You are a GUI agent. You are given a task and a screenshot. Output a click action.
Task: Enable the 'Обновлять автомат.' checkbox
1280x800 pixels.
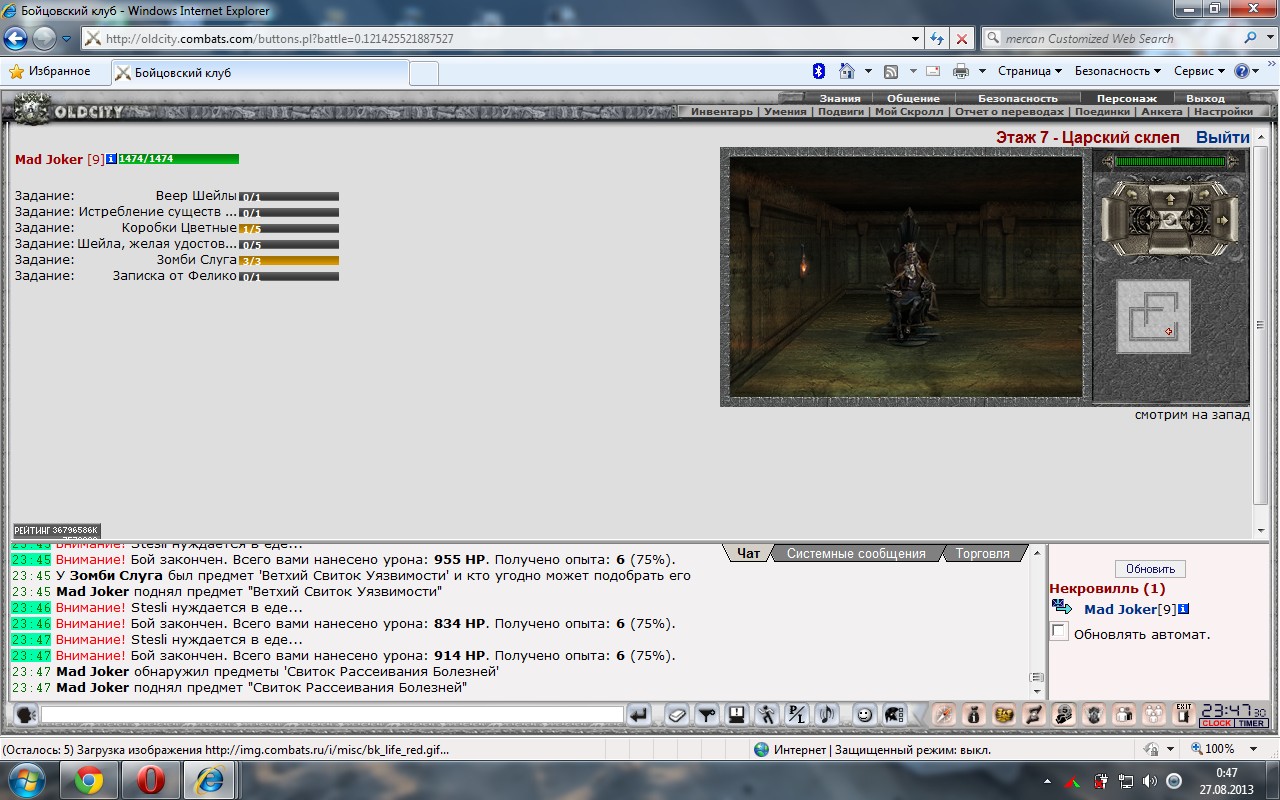point(1059,631)
